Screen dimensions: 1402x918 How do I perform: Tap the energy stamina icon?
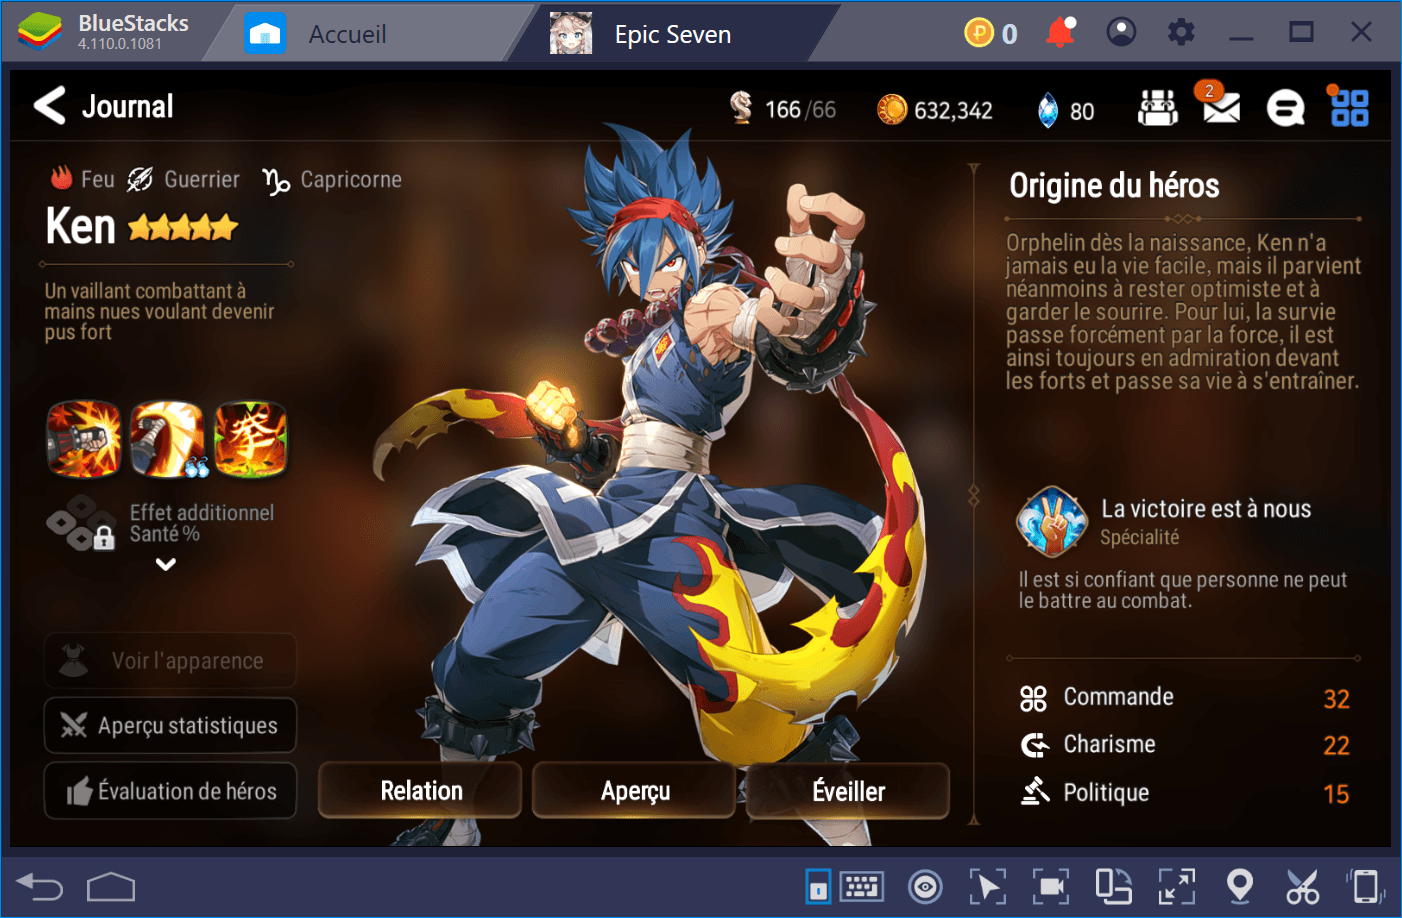click(741, 108)
